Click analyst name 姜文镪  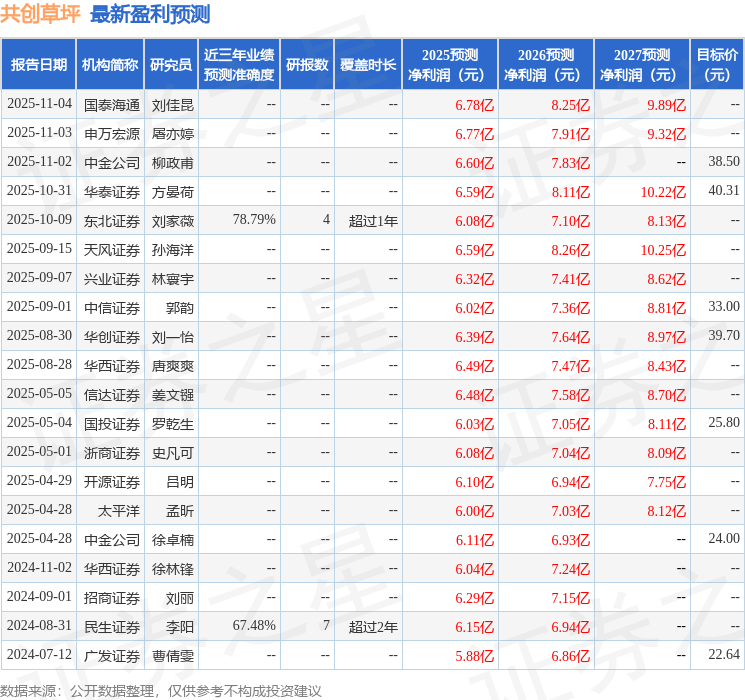pos(173,395)
